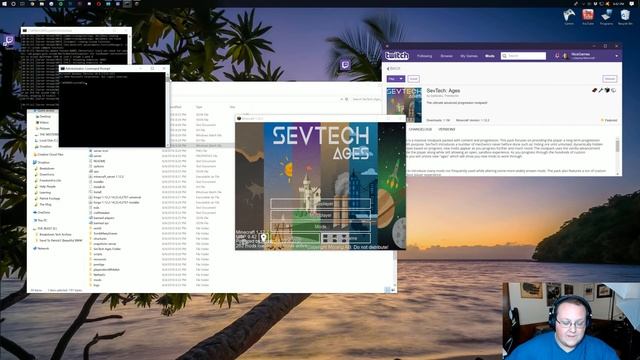Select the logs folder in Explorer
This screenshot has width=640, height=360.
point(96,285)
